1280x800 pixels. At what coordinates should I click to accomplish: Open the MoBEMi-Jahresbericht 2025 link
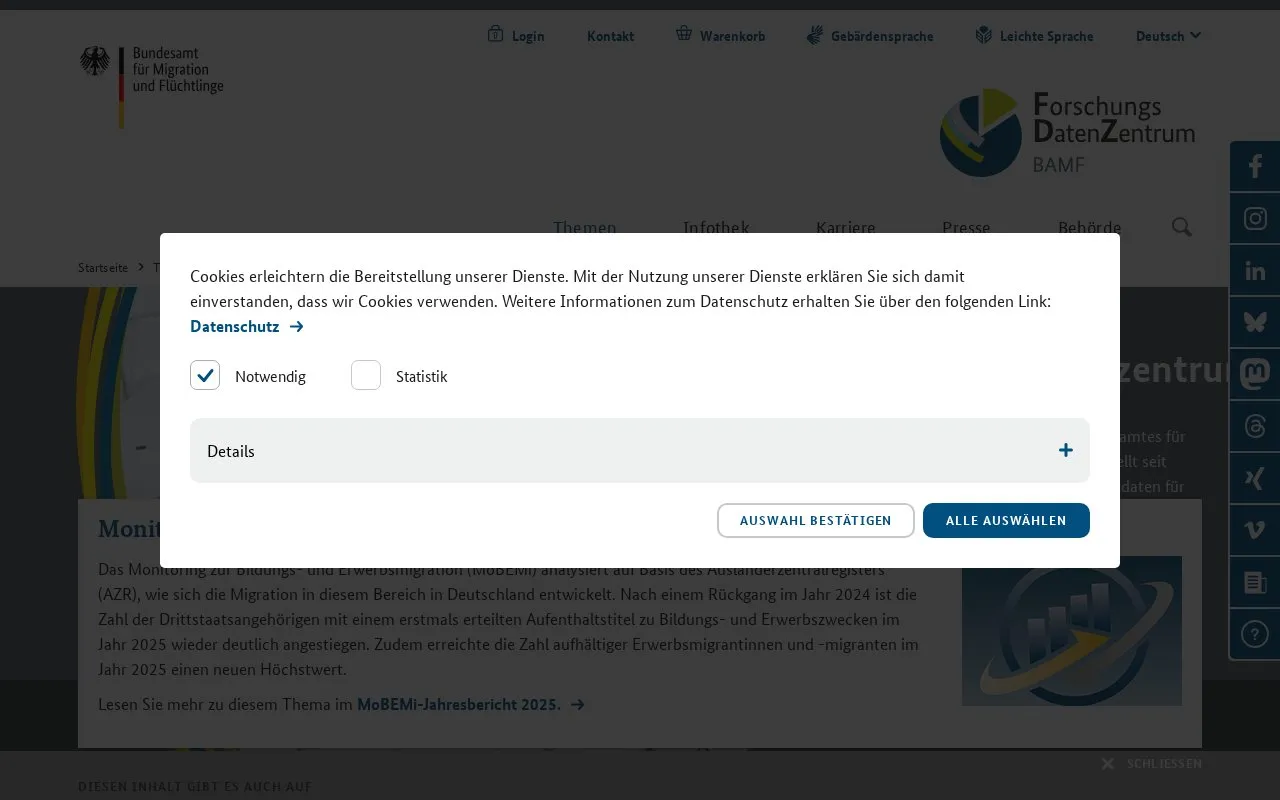[x=471, y=704]
